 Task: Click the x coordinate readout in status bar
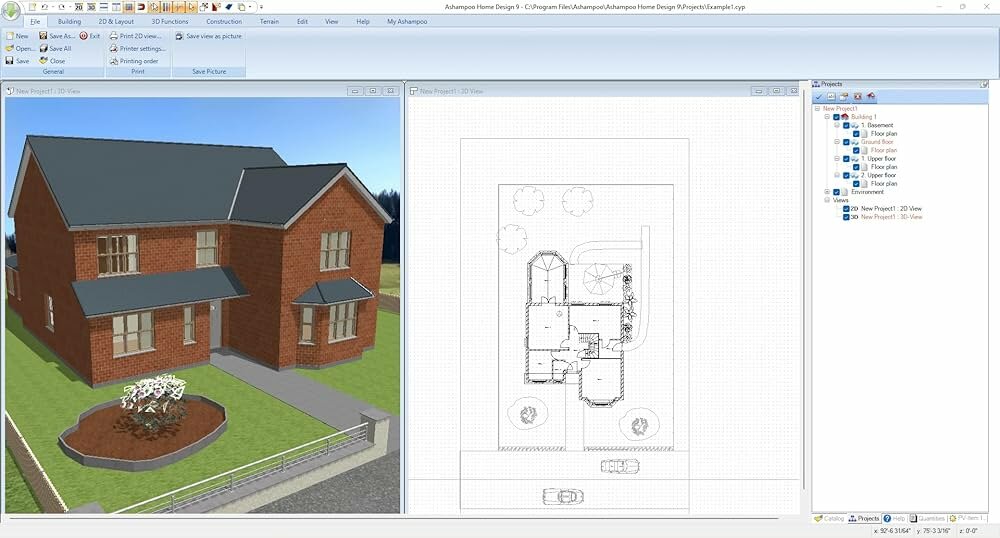pyautogui.click(x=893, y=530)
